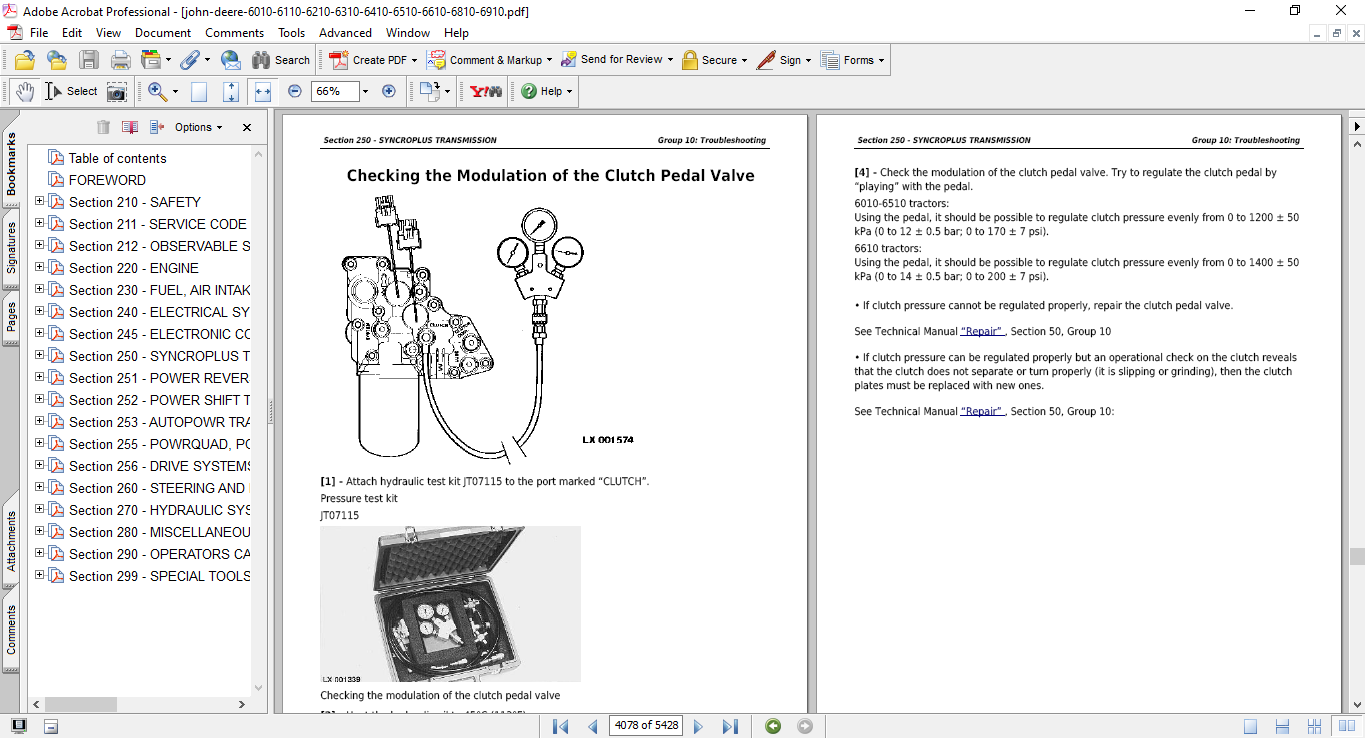Jump to the first page

tap(561, 726)
